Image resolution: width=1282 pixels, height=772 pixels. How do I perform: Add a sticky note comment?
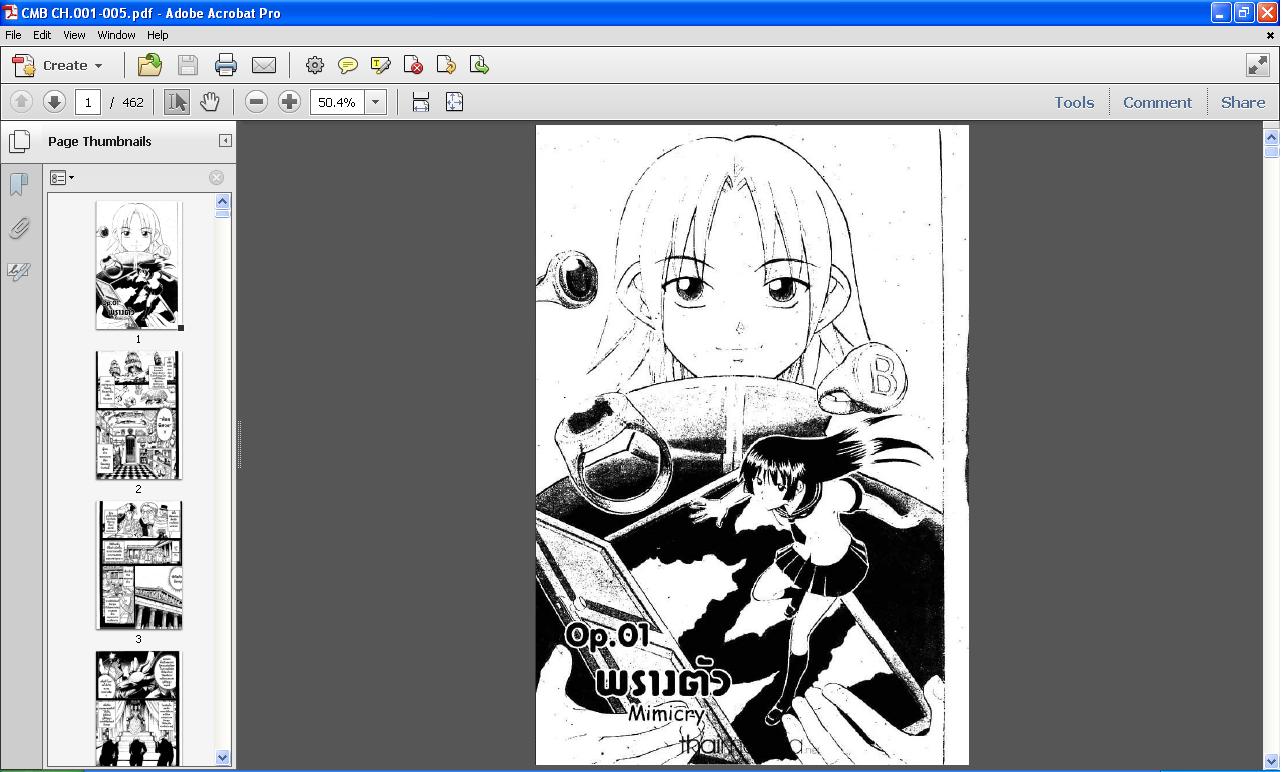pyautogui.click(x=348, y=65)
